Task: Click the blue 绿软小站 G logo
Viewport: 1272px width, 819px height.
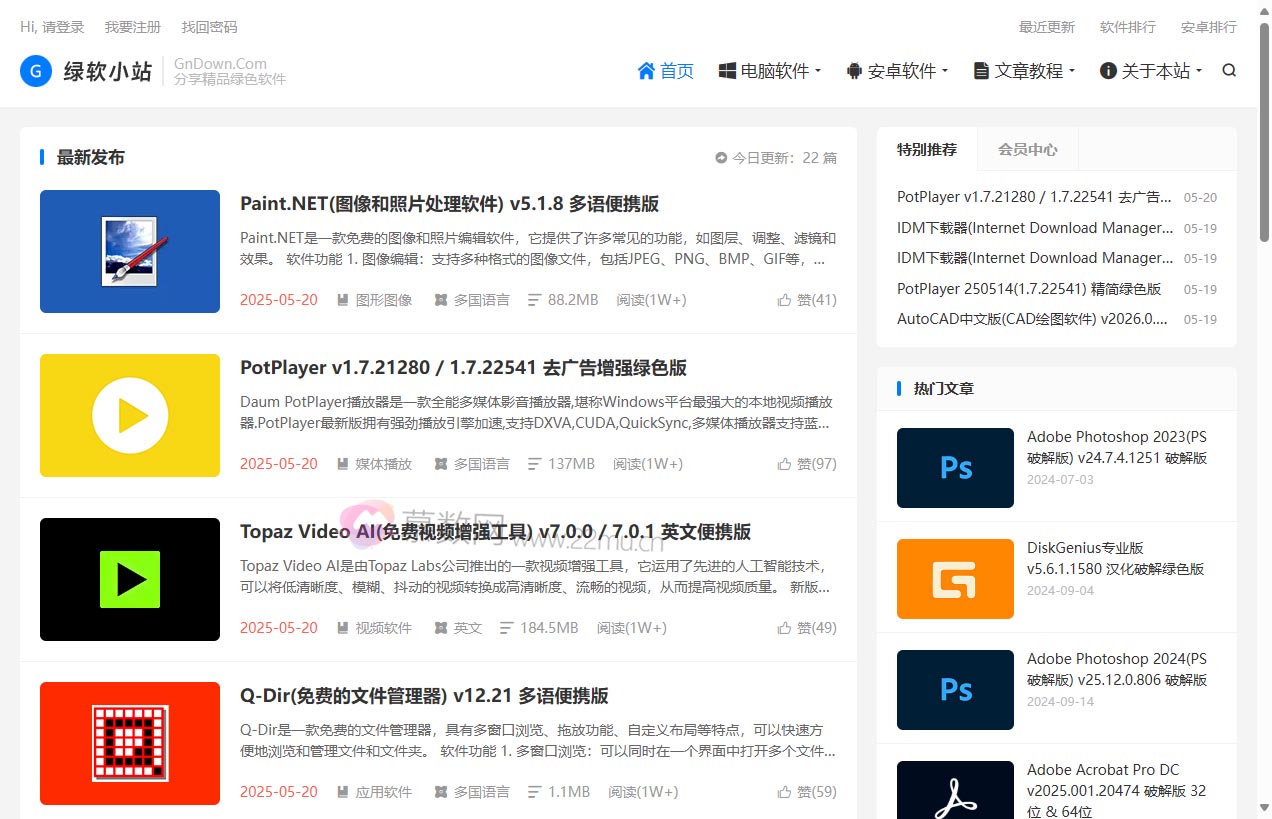Action: [x=35, y=71]
